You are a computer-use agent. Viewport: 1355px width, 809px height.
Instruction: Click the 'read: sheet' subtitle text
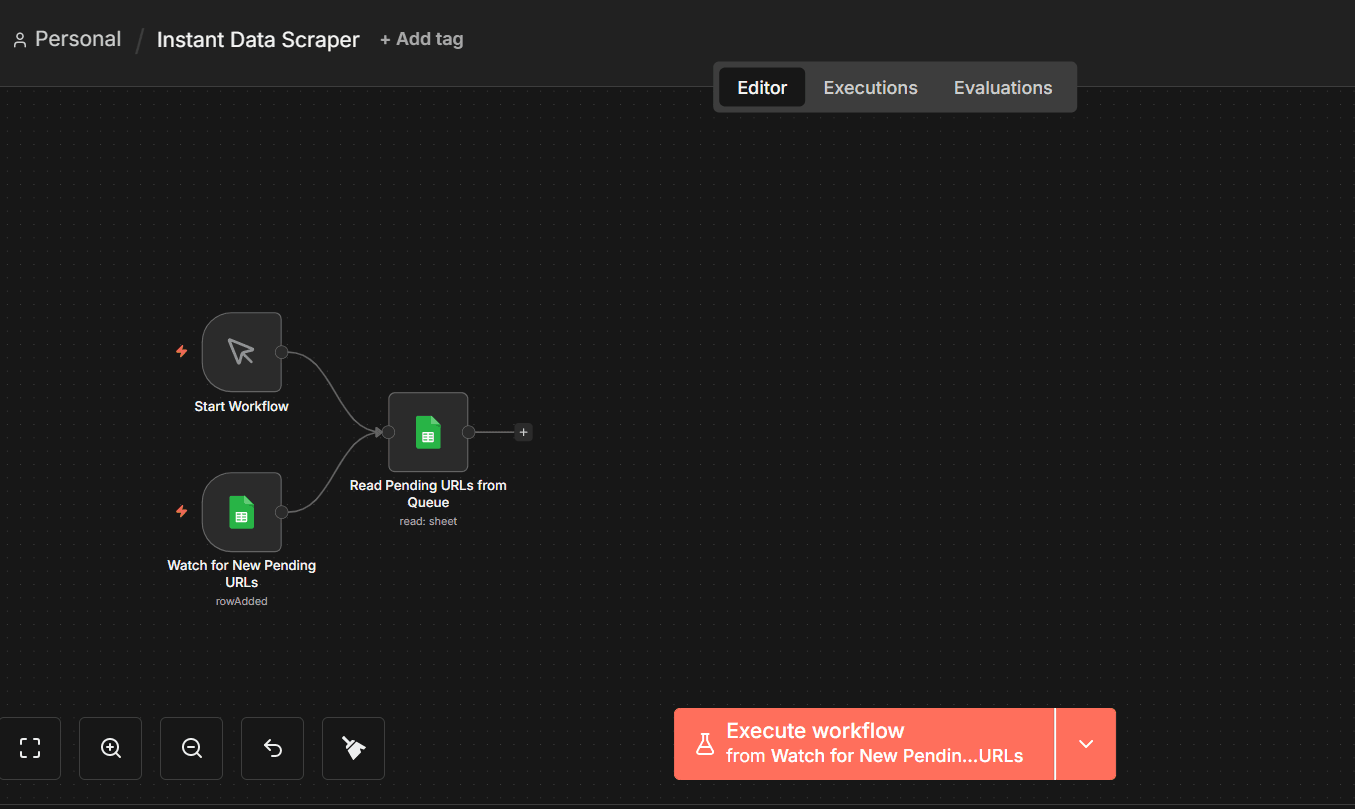tap(428, 521)
